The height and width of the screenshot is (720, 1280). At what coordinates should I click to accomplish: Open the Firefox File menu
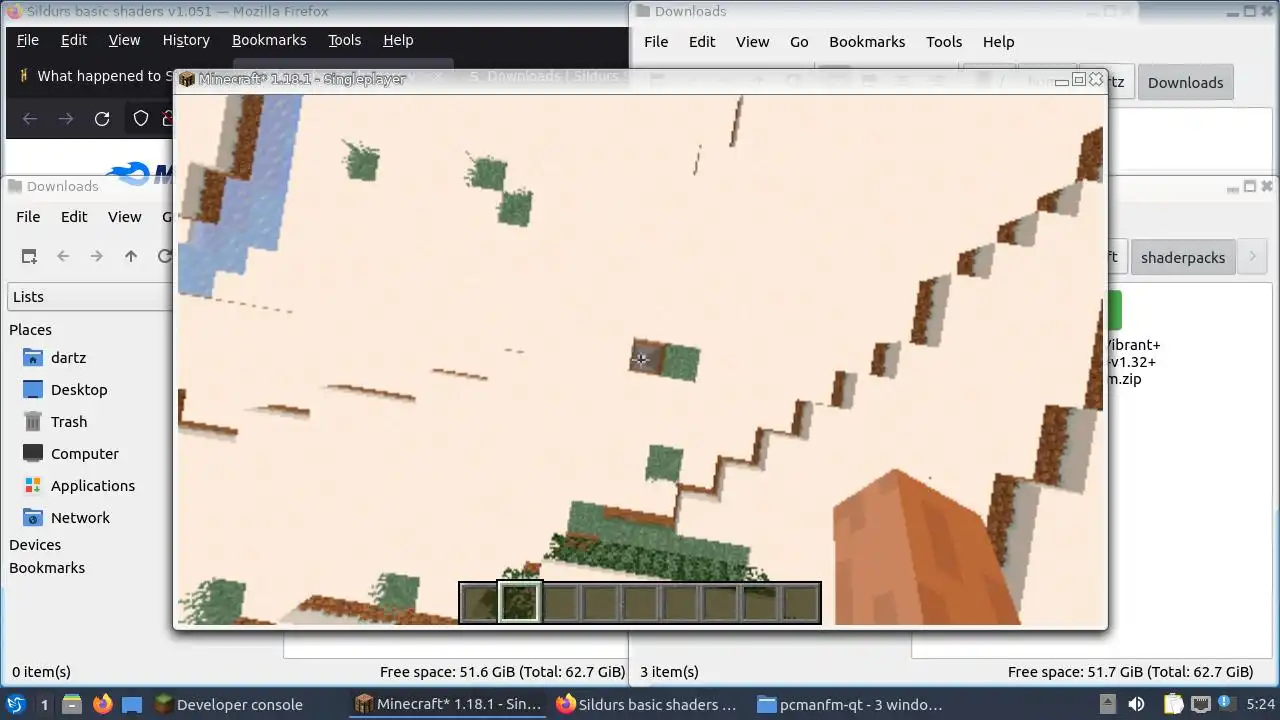coord(28,40)
